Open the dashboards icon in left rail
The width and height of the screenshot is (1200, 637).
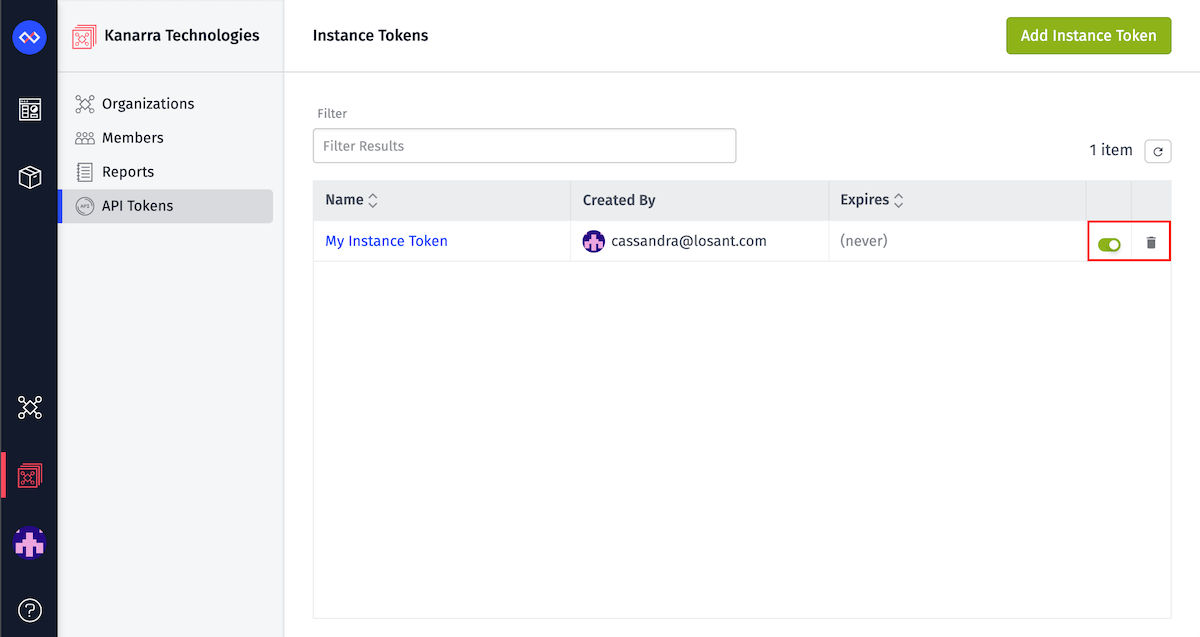pos(29,109)
